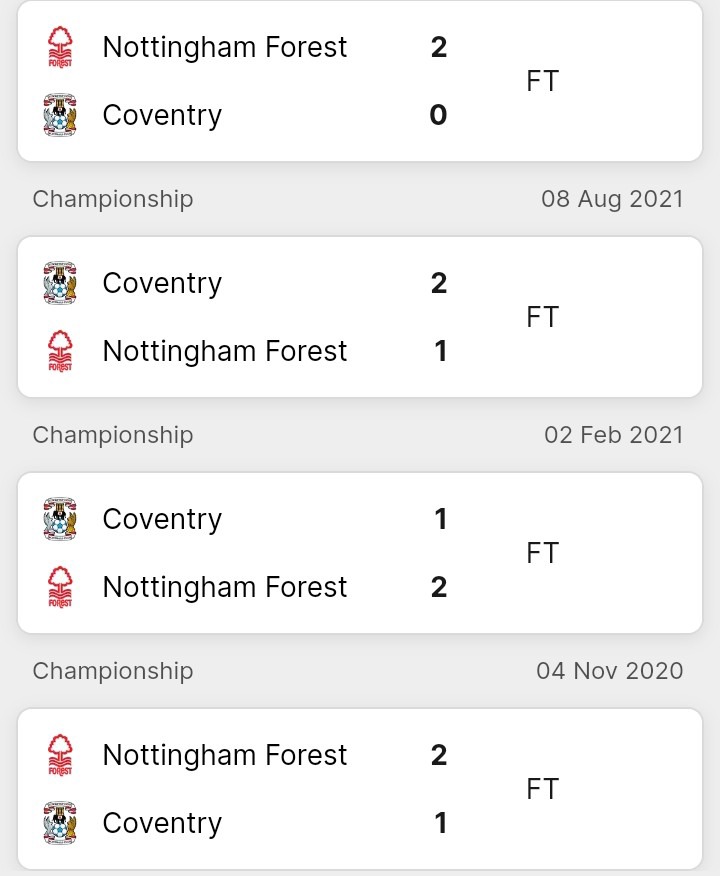
Task: Open FT status of 08 Aug 2021 match
Action: pos(542,317)
